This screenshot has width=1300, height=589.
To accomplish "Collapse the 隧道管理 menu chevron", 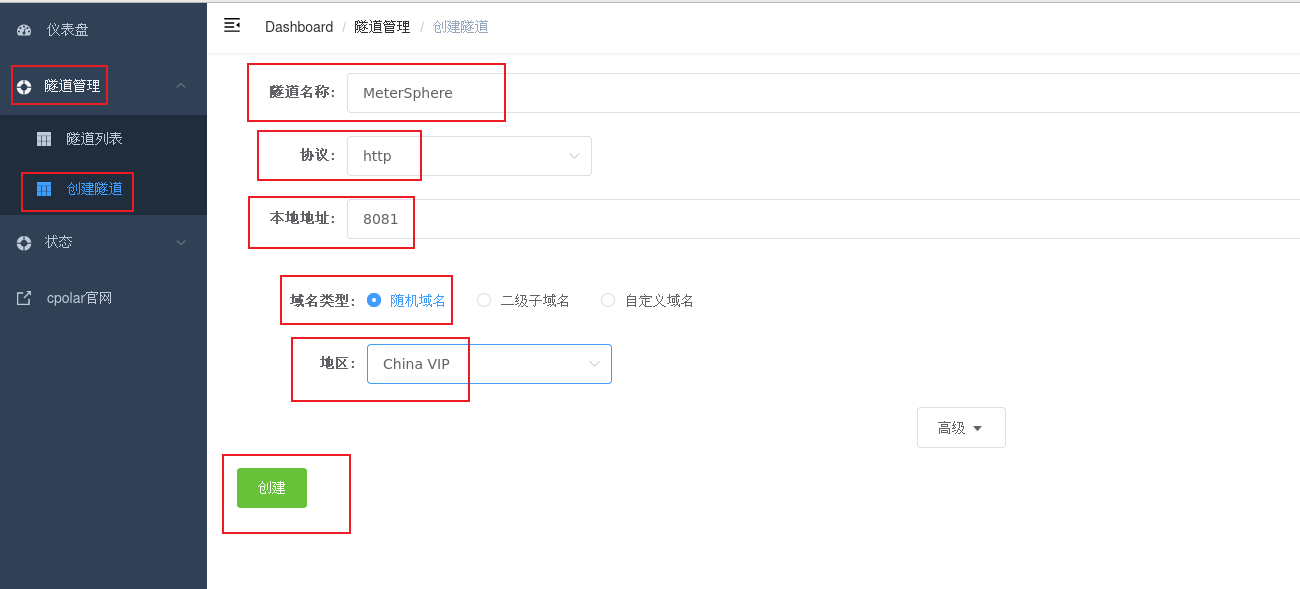I will click(x=181, y=86).
